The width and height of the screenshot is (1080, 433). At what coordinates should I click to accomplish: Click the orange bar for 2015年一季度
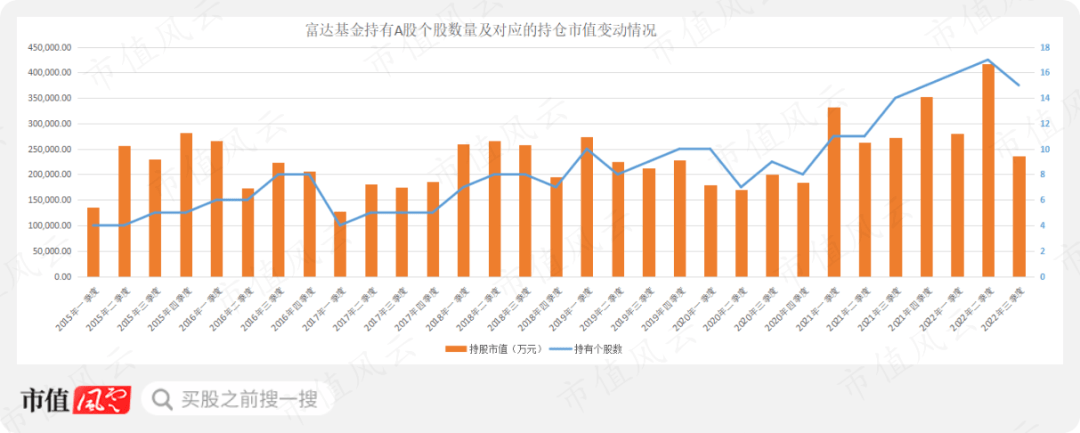coord(93,242)
